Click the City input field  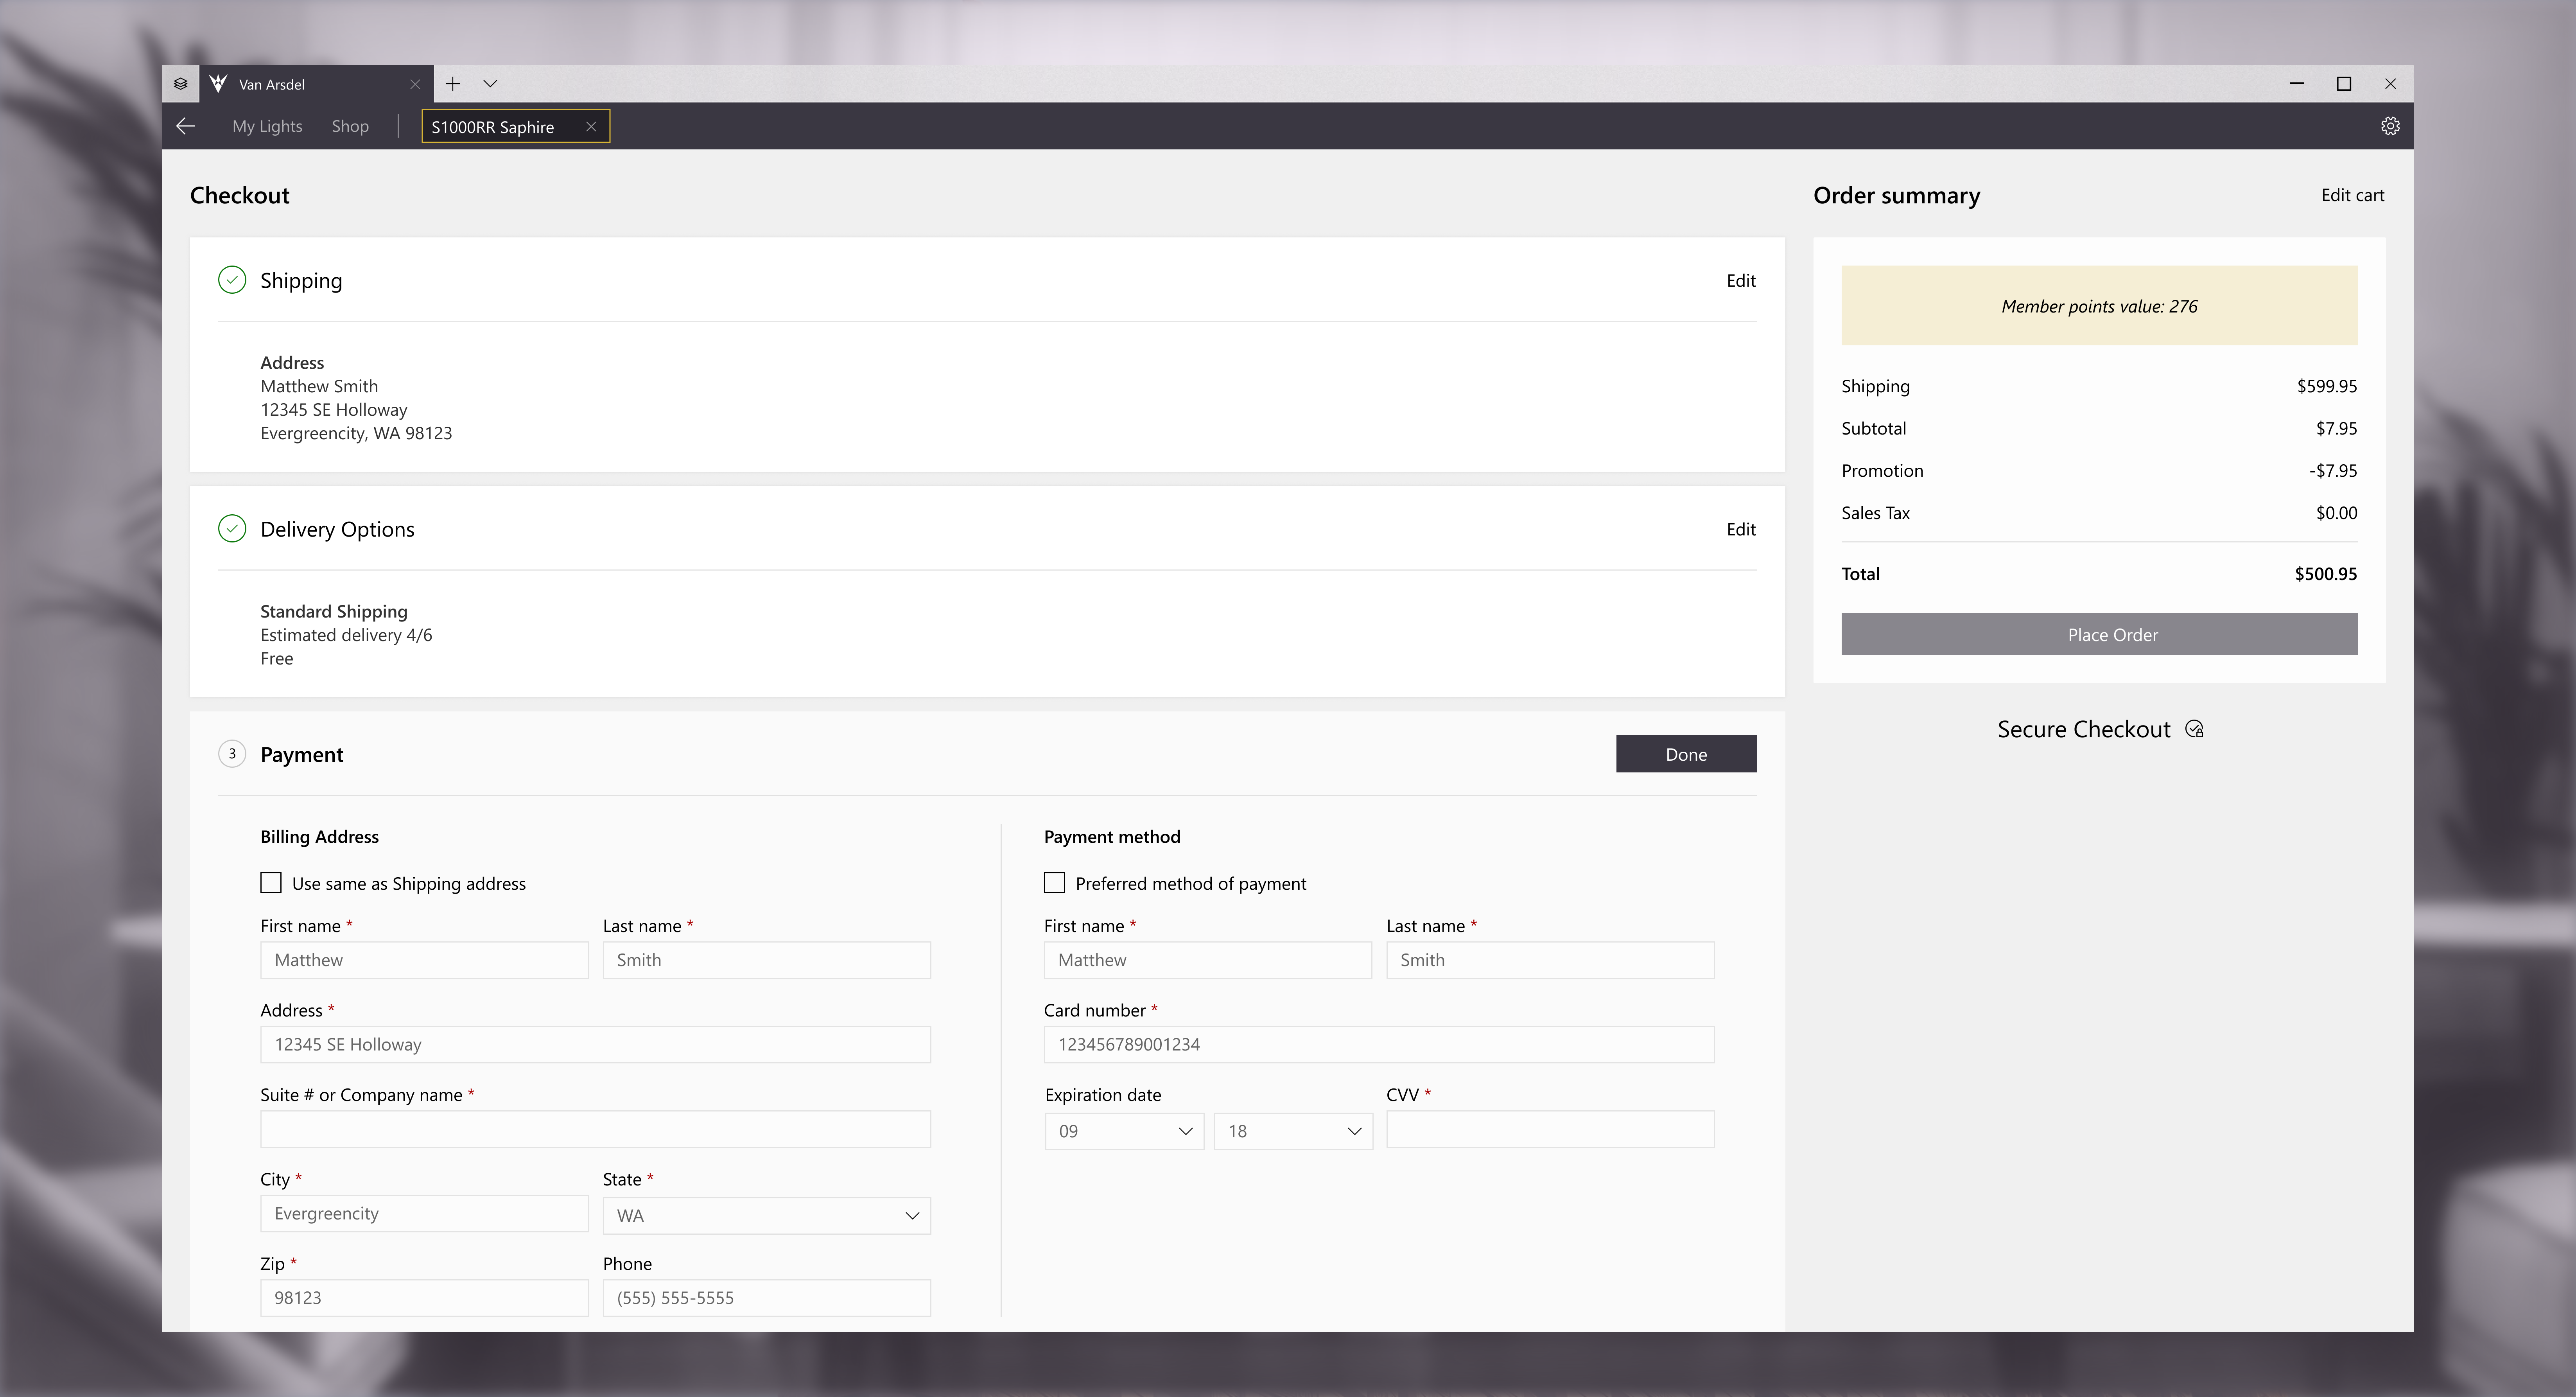[x=424, y=1213]
